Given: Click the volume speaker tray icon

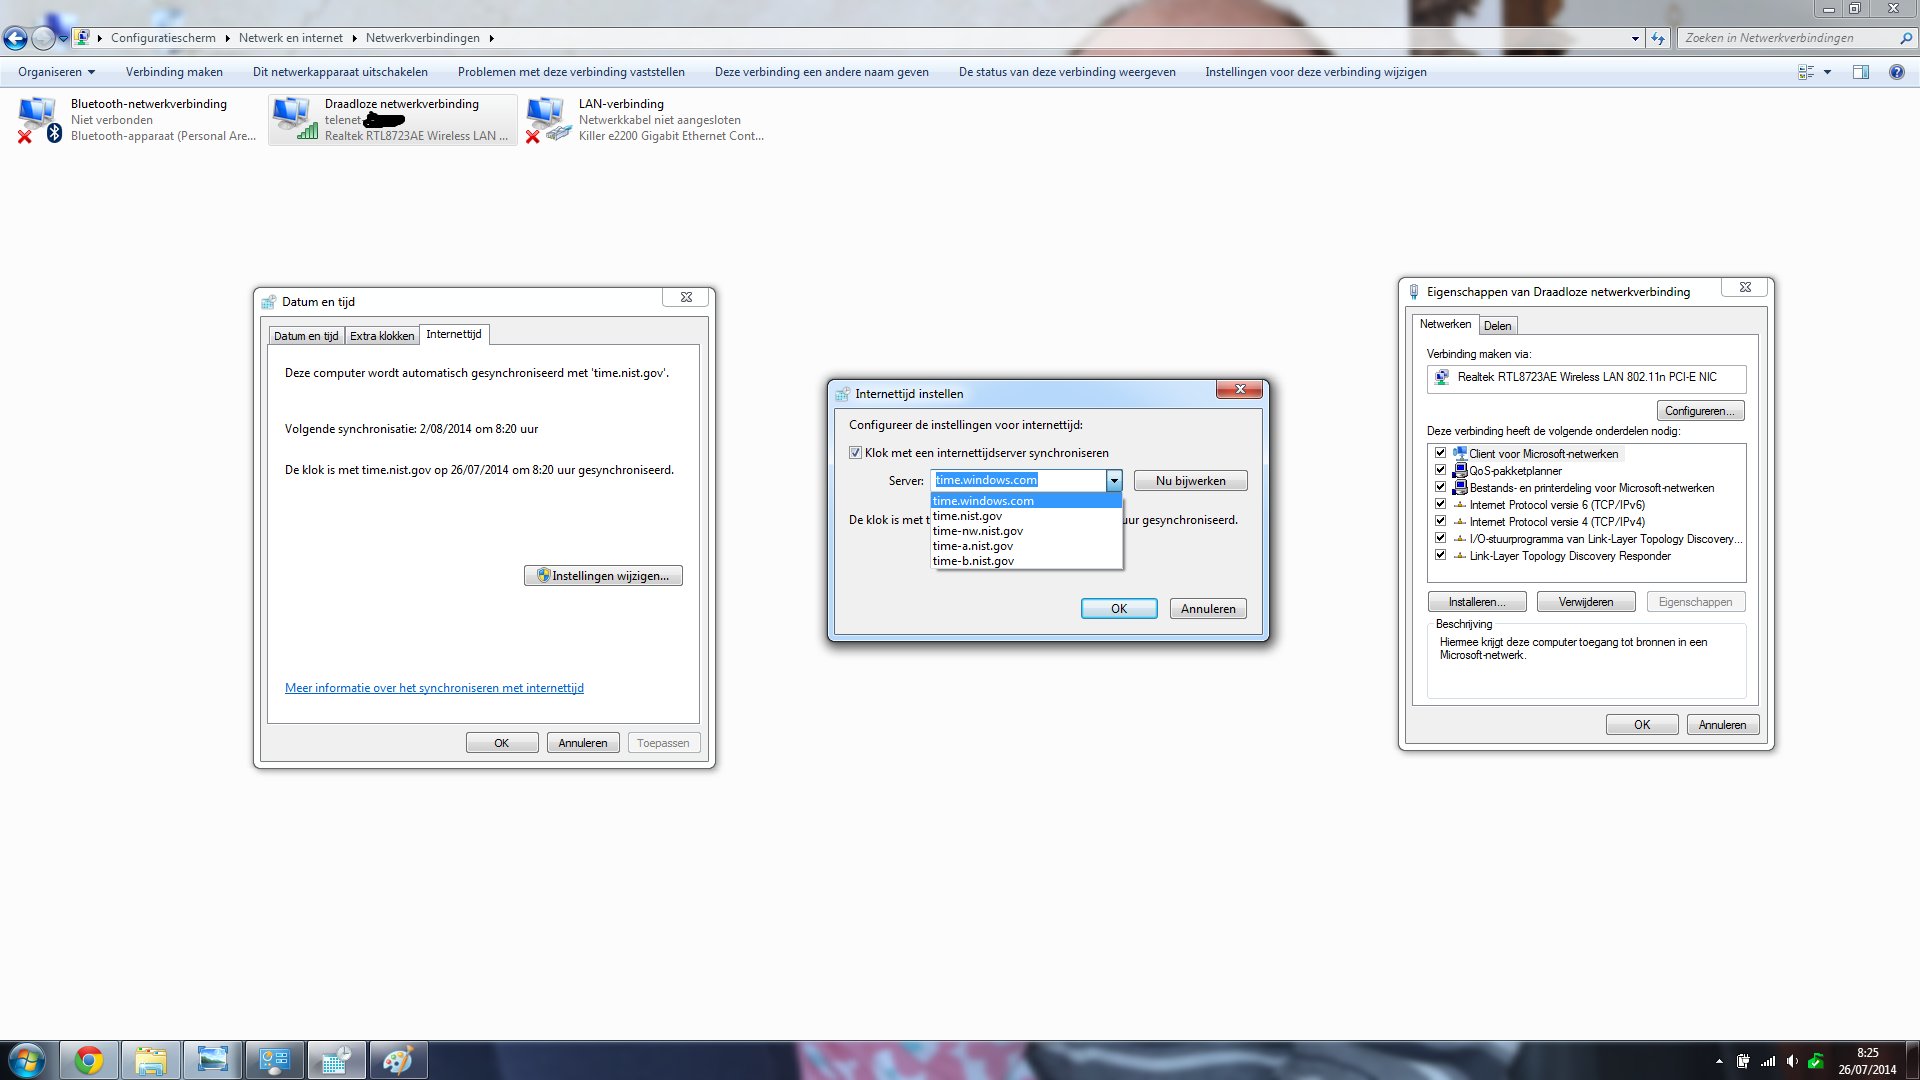Looking at the screenshot, I should coord(1792,1062).
